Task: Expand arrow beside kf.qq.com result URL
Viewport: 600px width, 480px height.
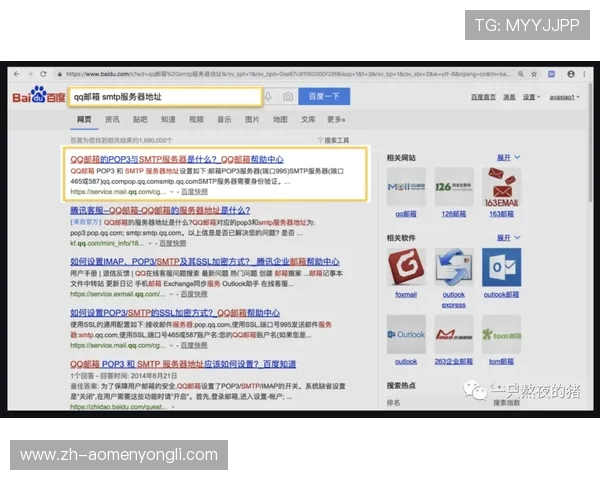Action: click(x=150, y=243)
